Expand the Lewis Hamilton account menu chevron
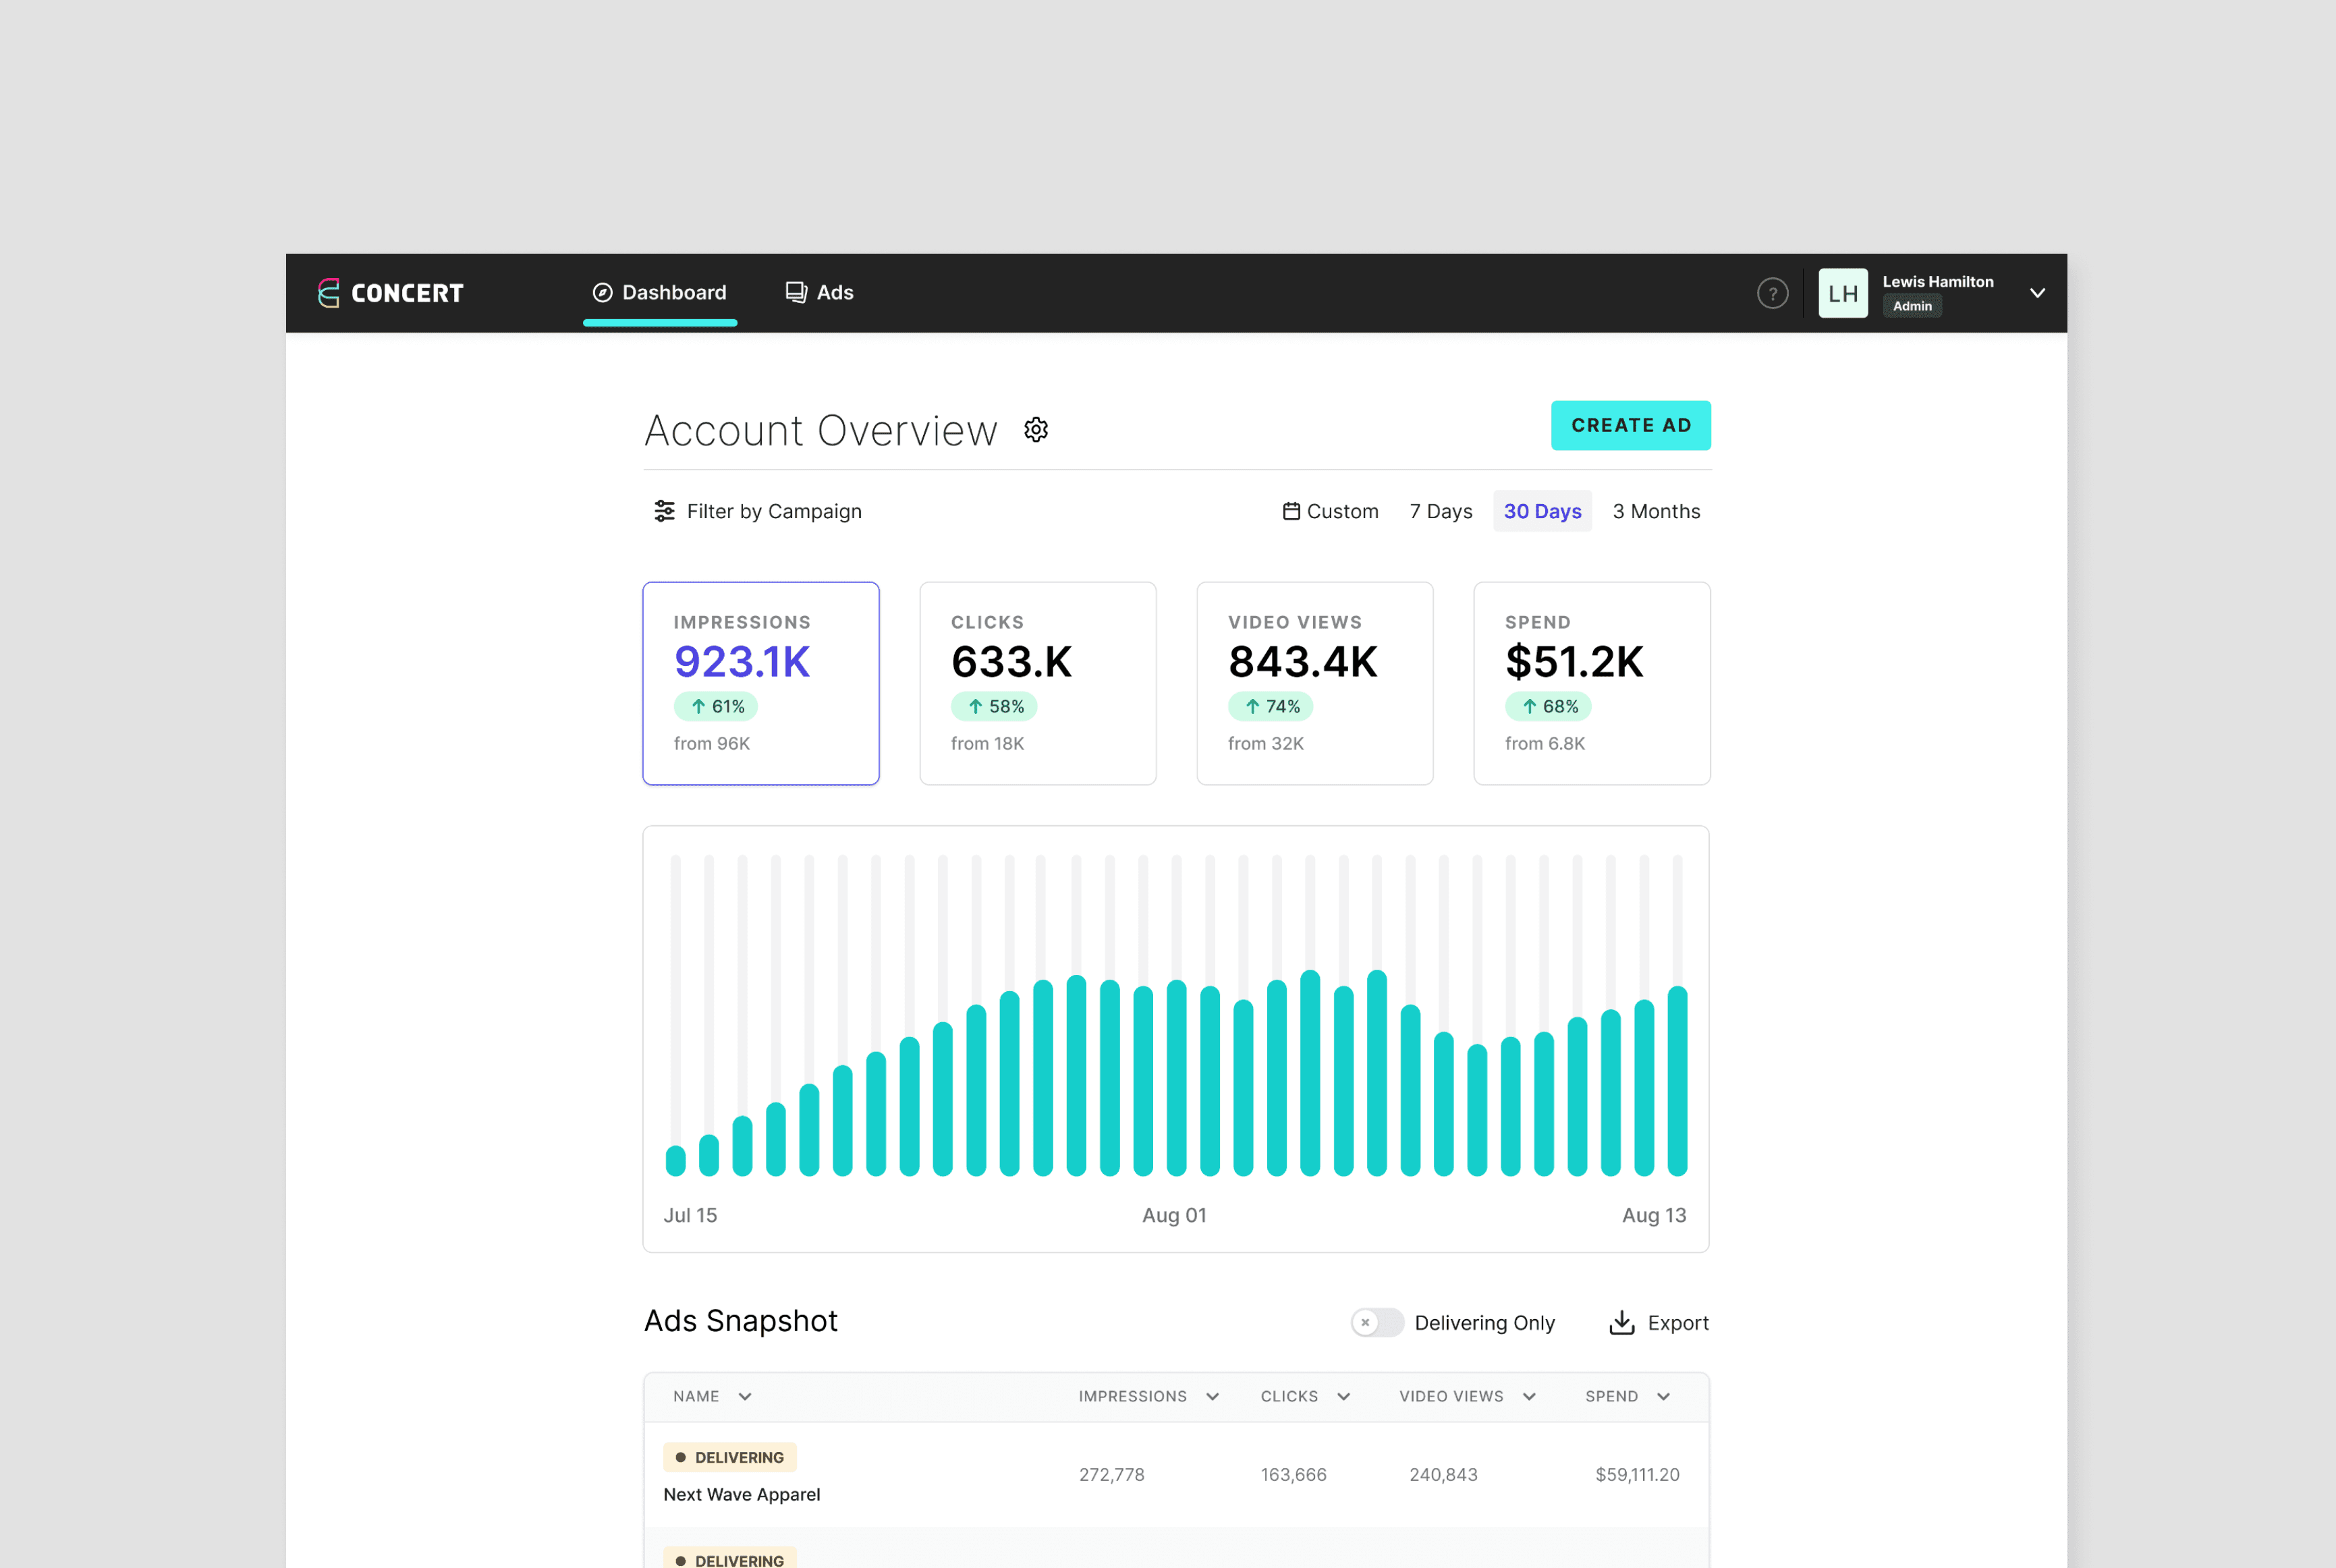This screenshot has width=2336, height=1568. (2037, 293)
